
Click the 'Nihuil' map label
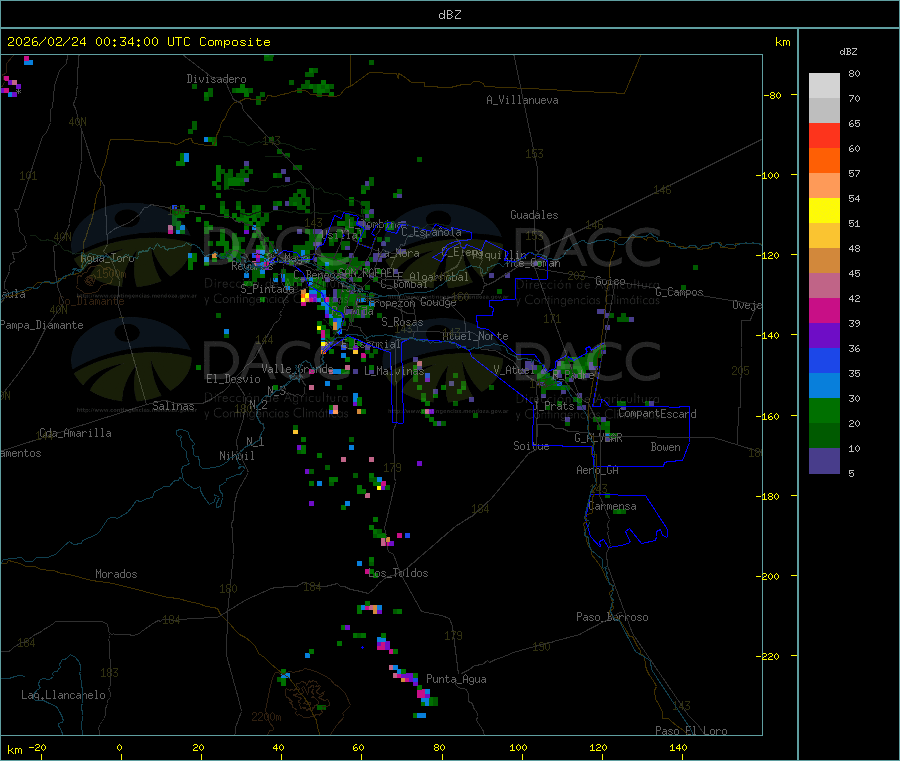237,456
